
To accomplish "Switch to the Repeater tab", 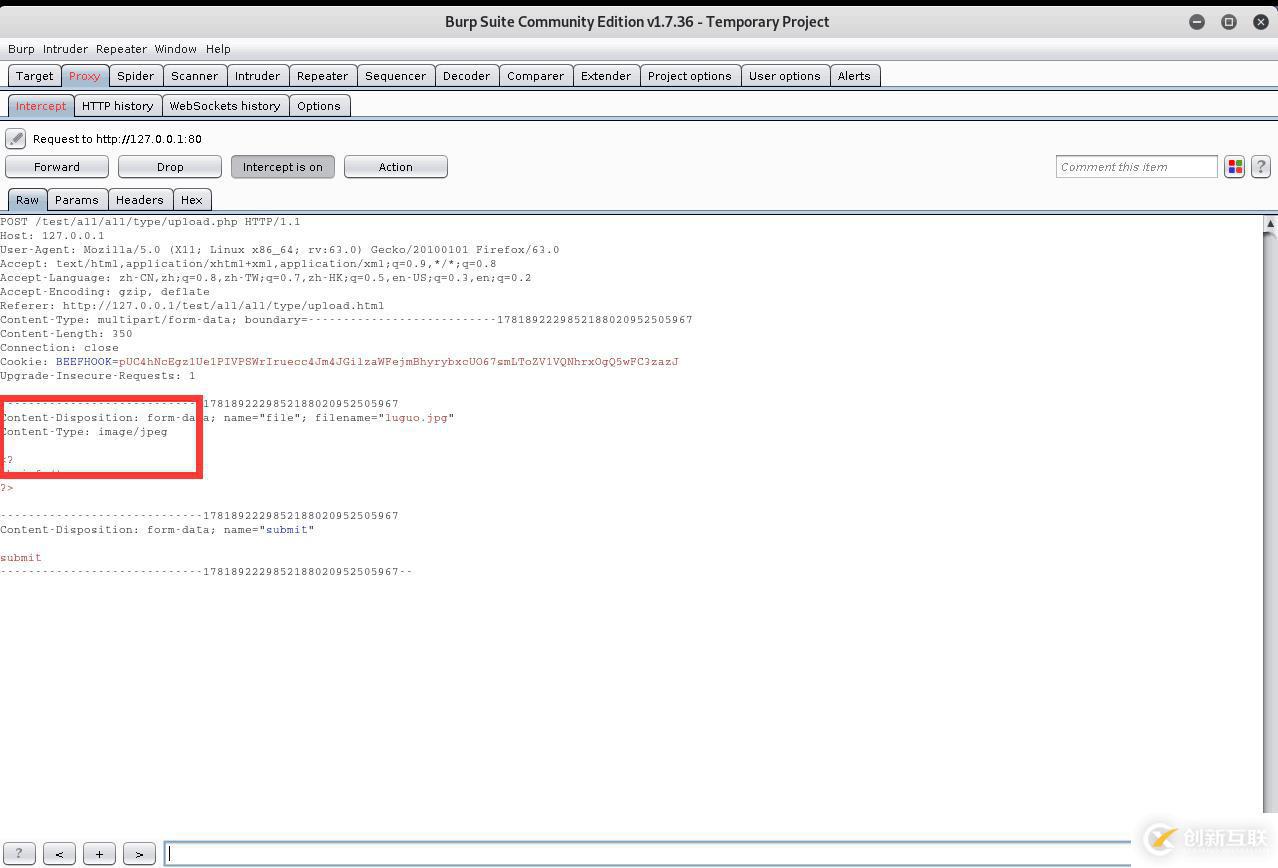I will [x=322, y=76].
